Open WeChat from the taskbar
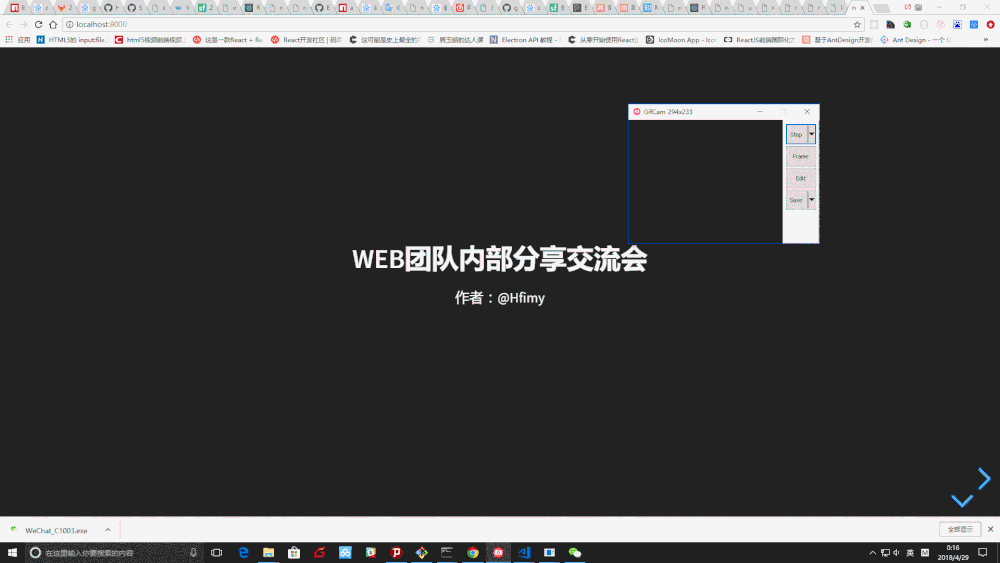 (575, 552)
